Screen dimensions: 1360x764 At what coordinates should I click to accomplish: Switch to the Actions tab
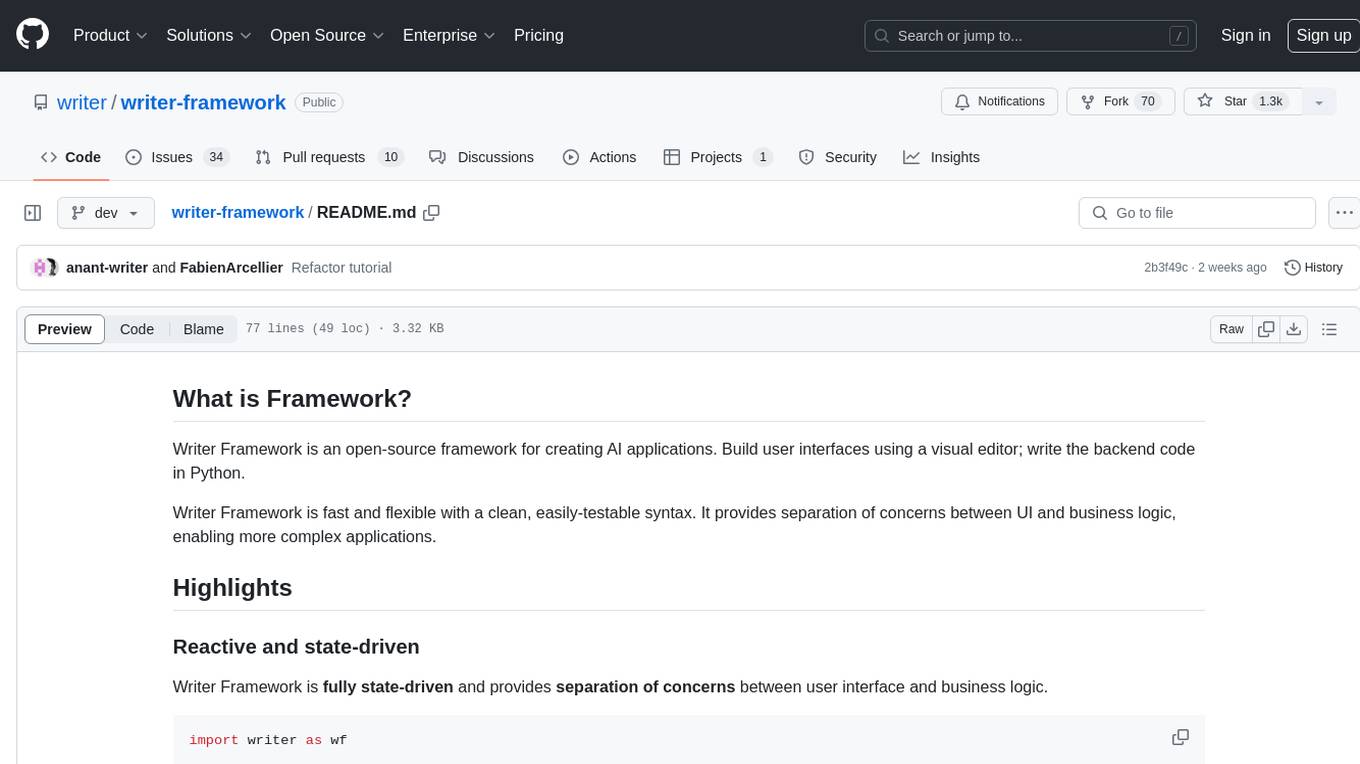[x=599, y=157]
